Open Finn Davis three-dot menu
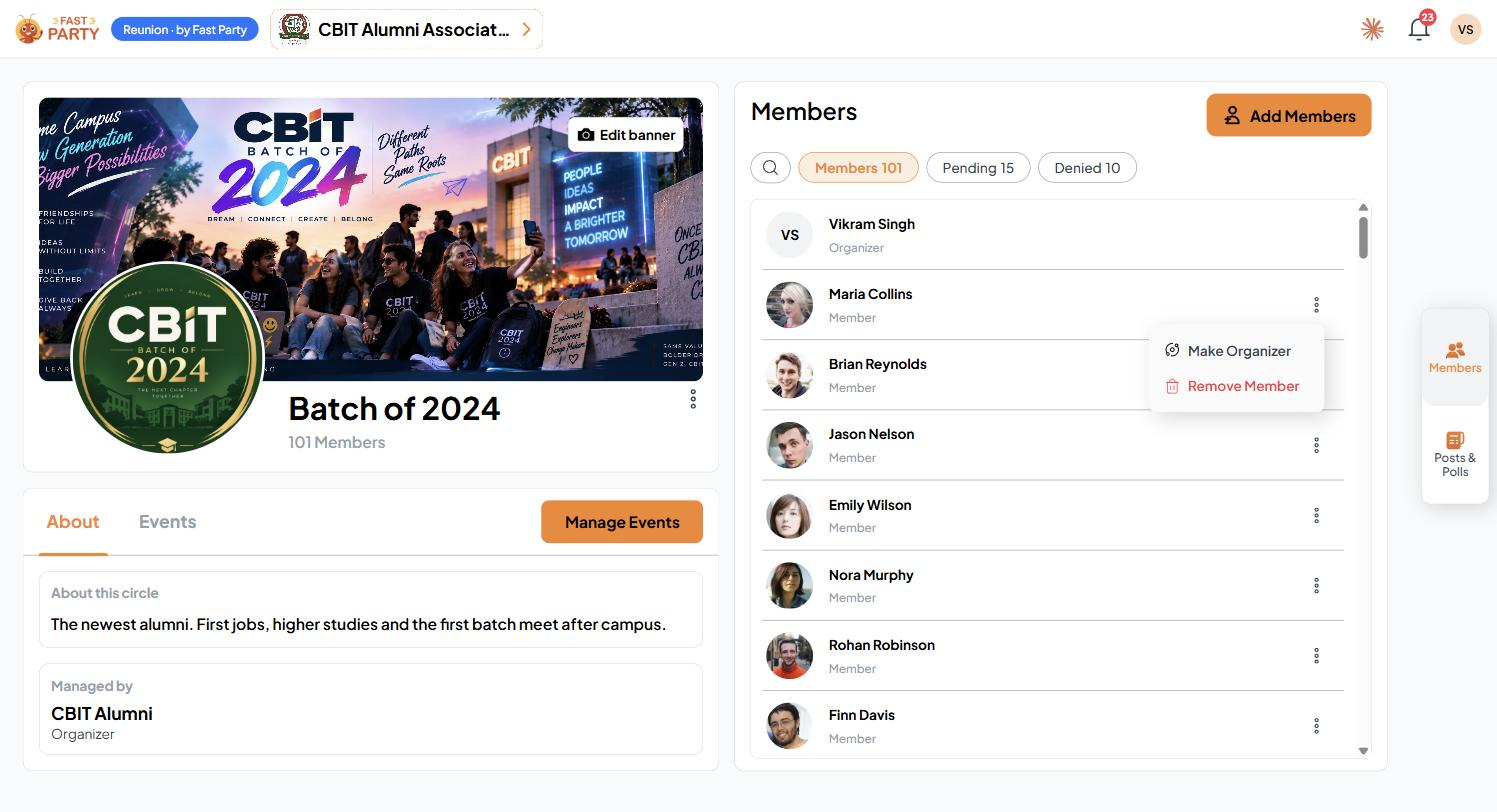The height and width of the screenshot is (812, 1497). click(x=1316, y=726)
